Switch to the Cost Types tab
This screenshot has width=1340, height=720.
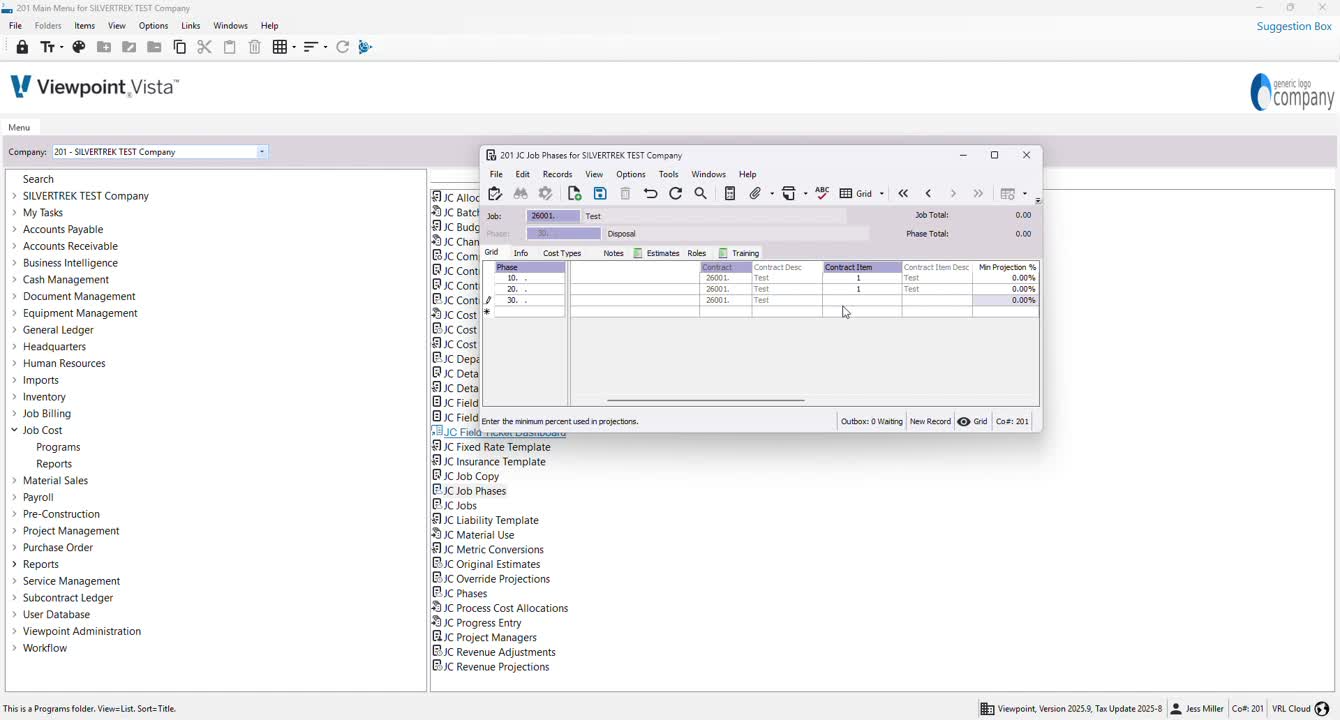562,253
